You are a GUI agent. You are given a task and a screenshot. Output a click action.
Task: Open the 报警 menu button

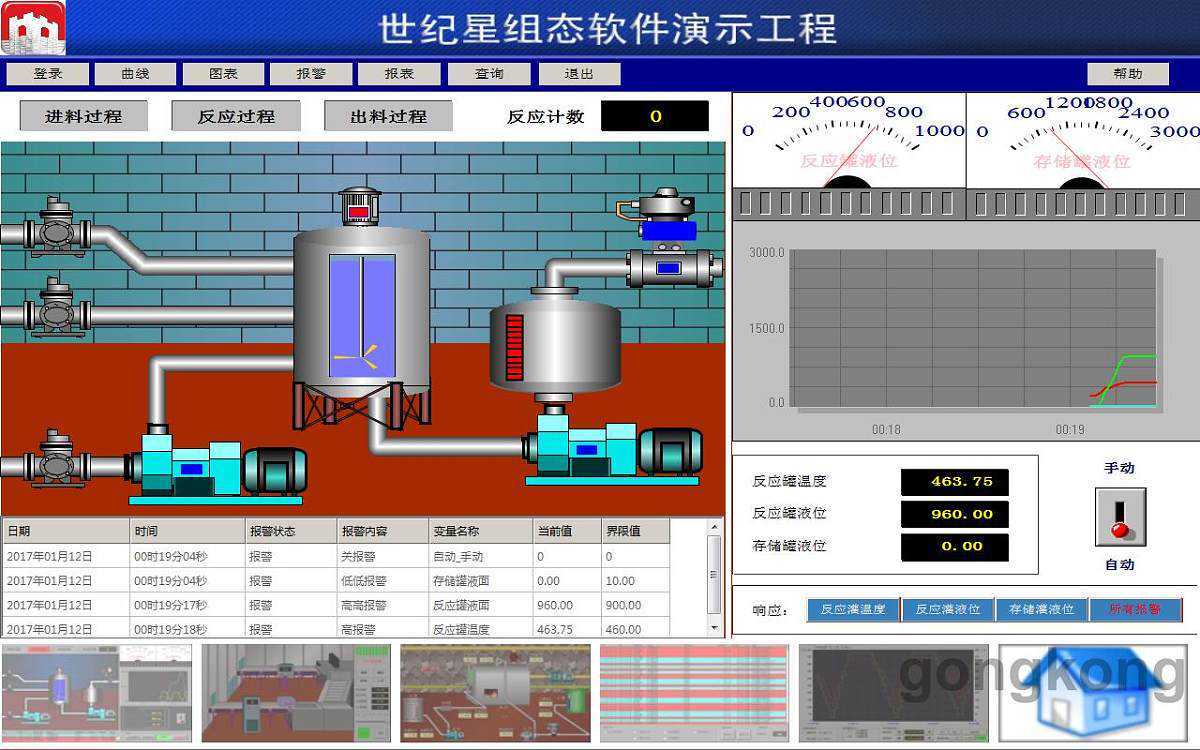[x=311, y=74]
